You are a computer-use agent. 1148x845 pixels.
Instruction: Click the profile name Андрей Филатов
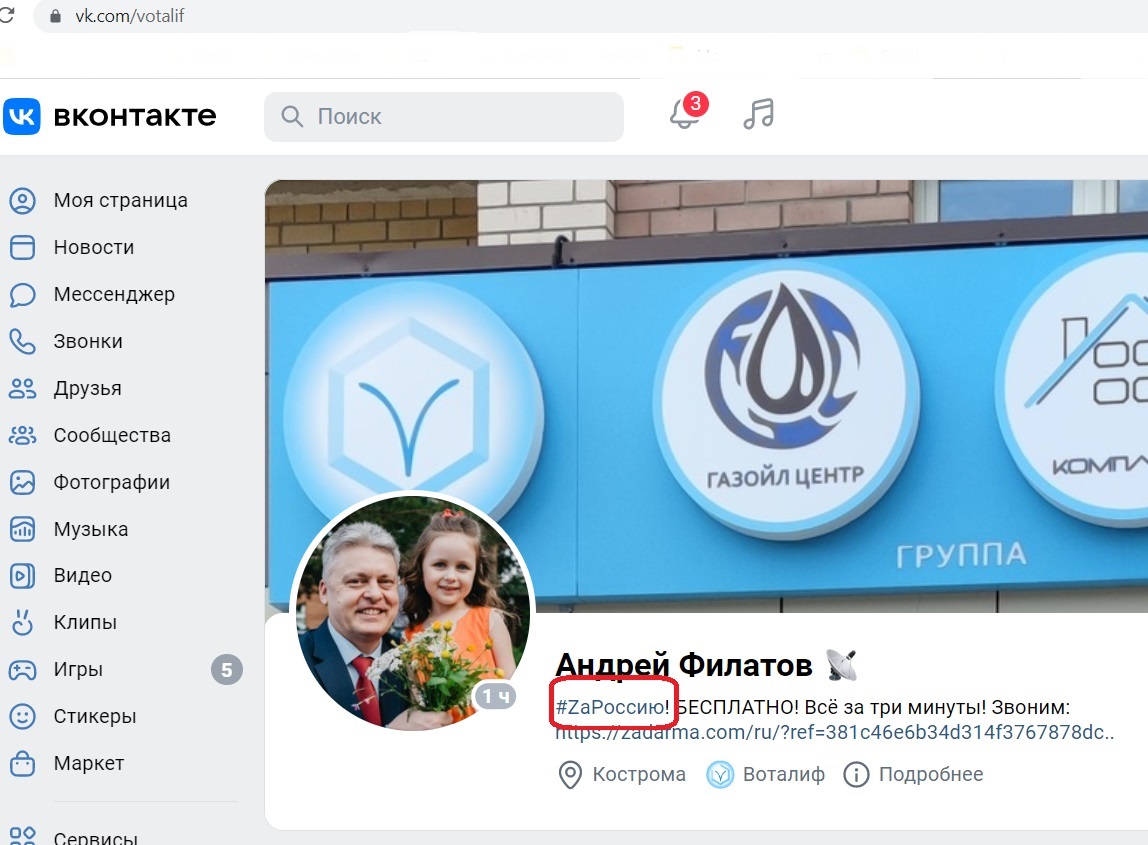[684, 665]
